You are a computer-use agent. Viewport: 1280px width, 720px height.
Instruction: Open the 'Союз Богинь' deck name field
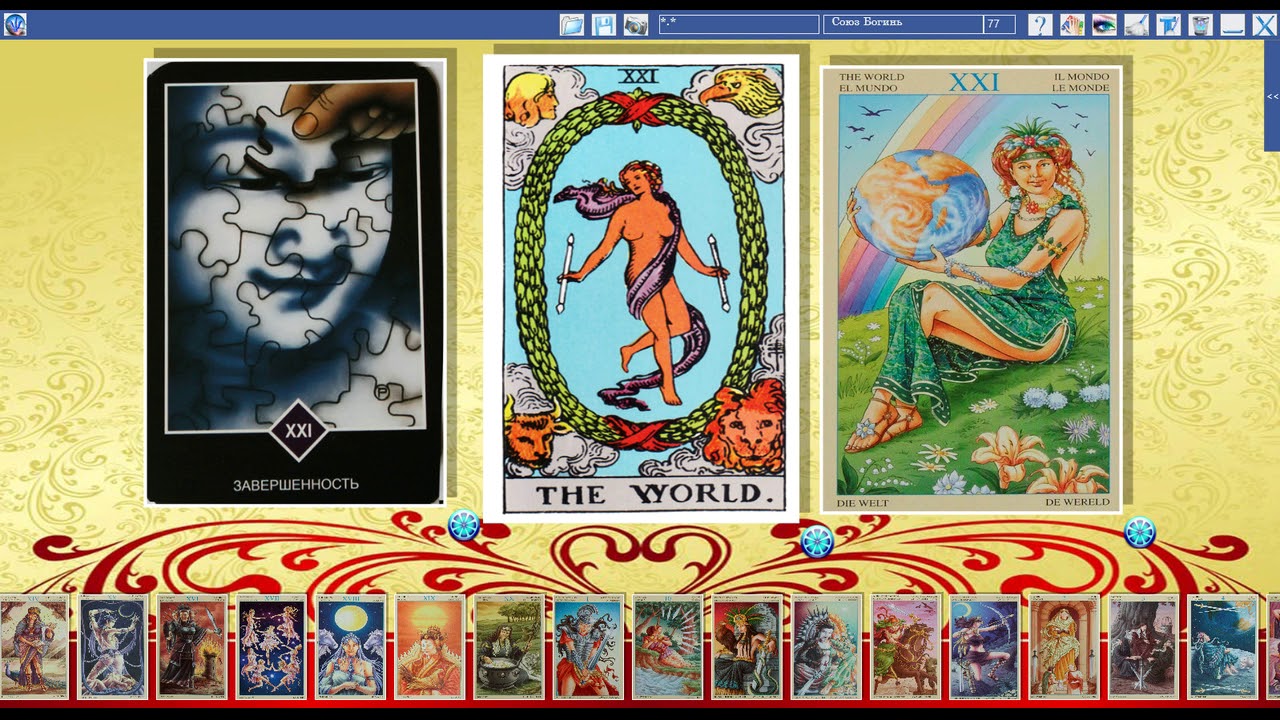click(x=903, y=25)
